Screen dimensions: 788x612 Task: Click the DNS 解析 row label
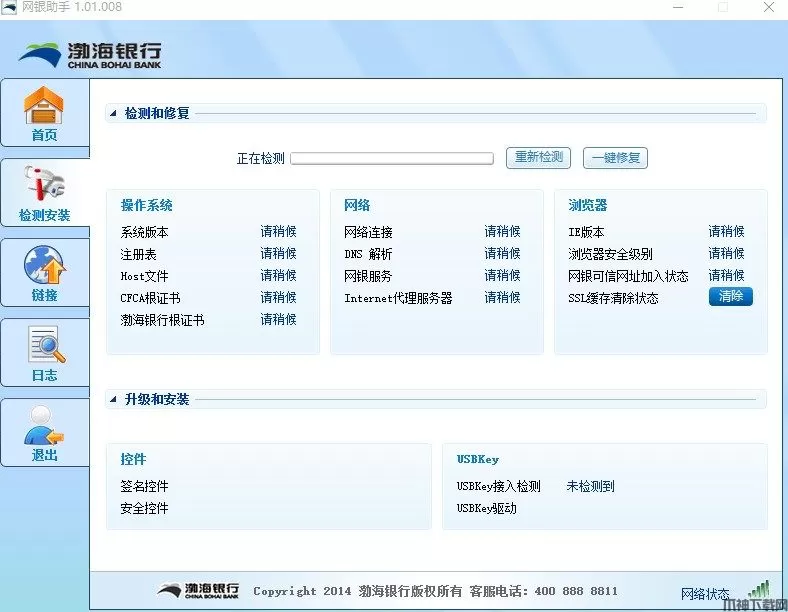[x=368, y=254]
